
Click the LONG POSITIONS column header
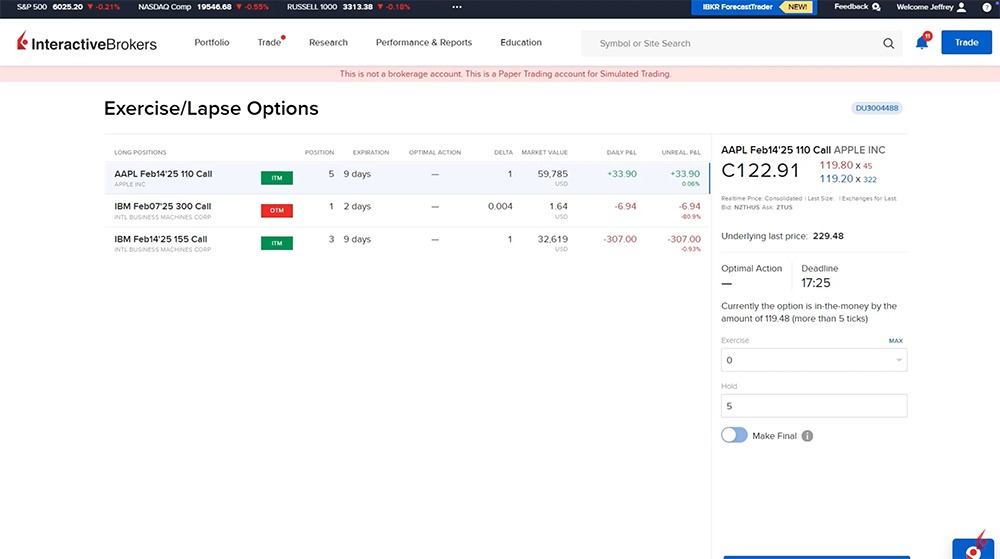click(x=140, y=153)
